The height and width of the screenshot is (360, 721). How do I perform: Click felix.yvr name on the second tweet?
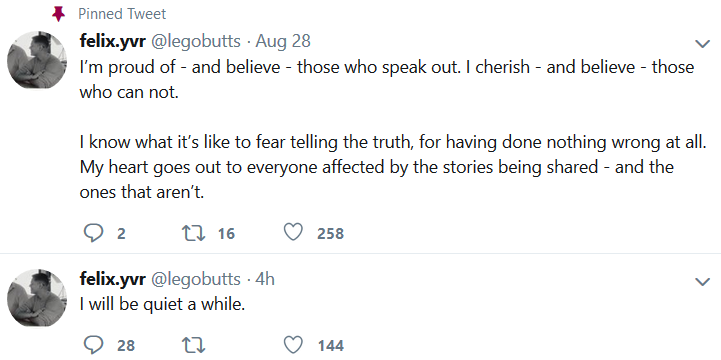pyautogui.click(x=113, y=279)
